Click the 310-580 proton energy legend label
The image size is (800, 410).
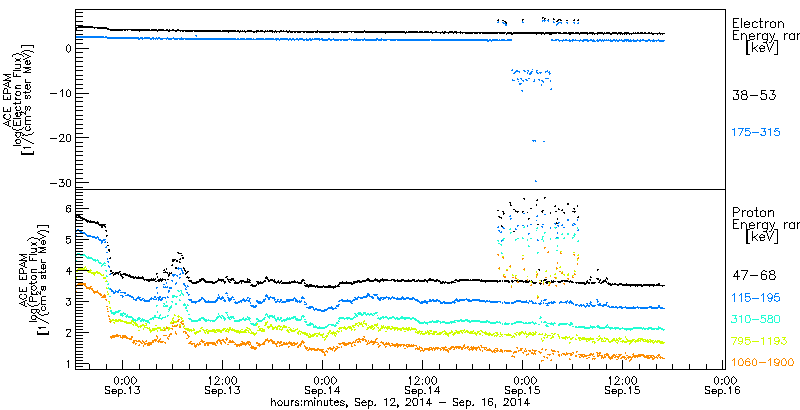[x=756, y=320]
